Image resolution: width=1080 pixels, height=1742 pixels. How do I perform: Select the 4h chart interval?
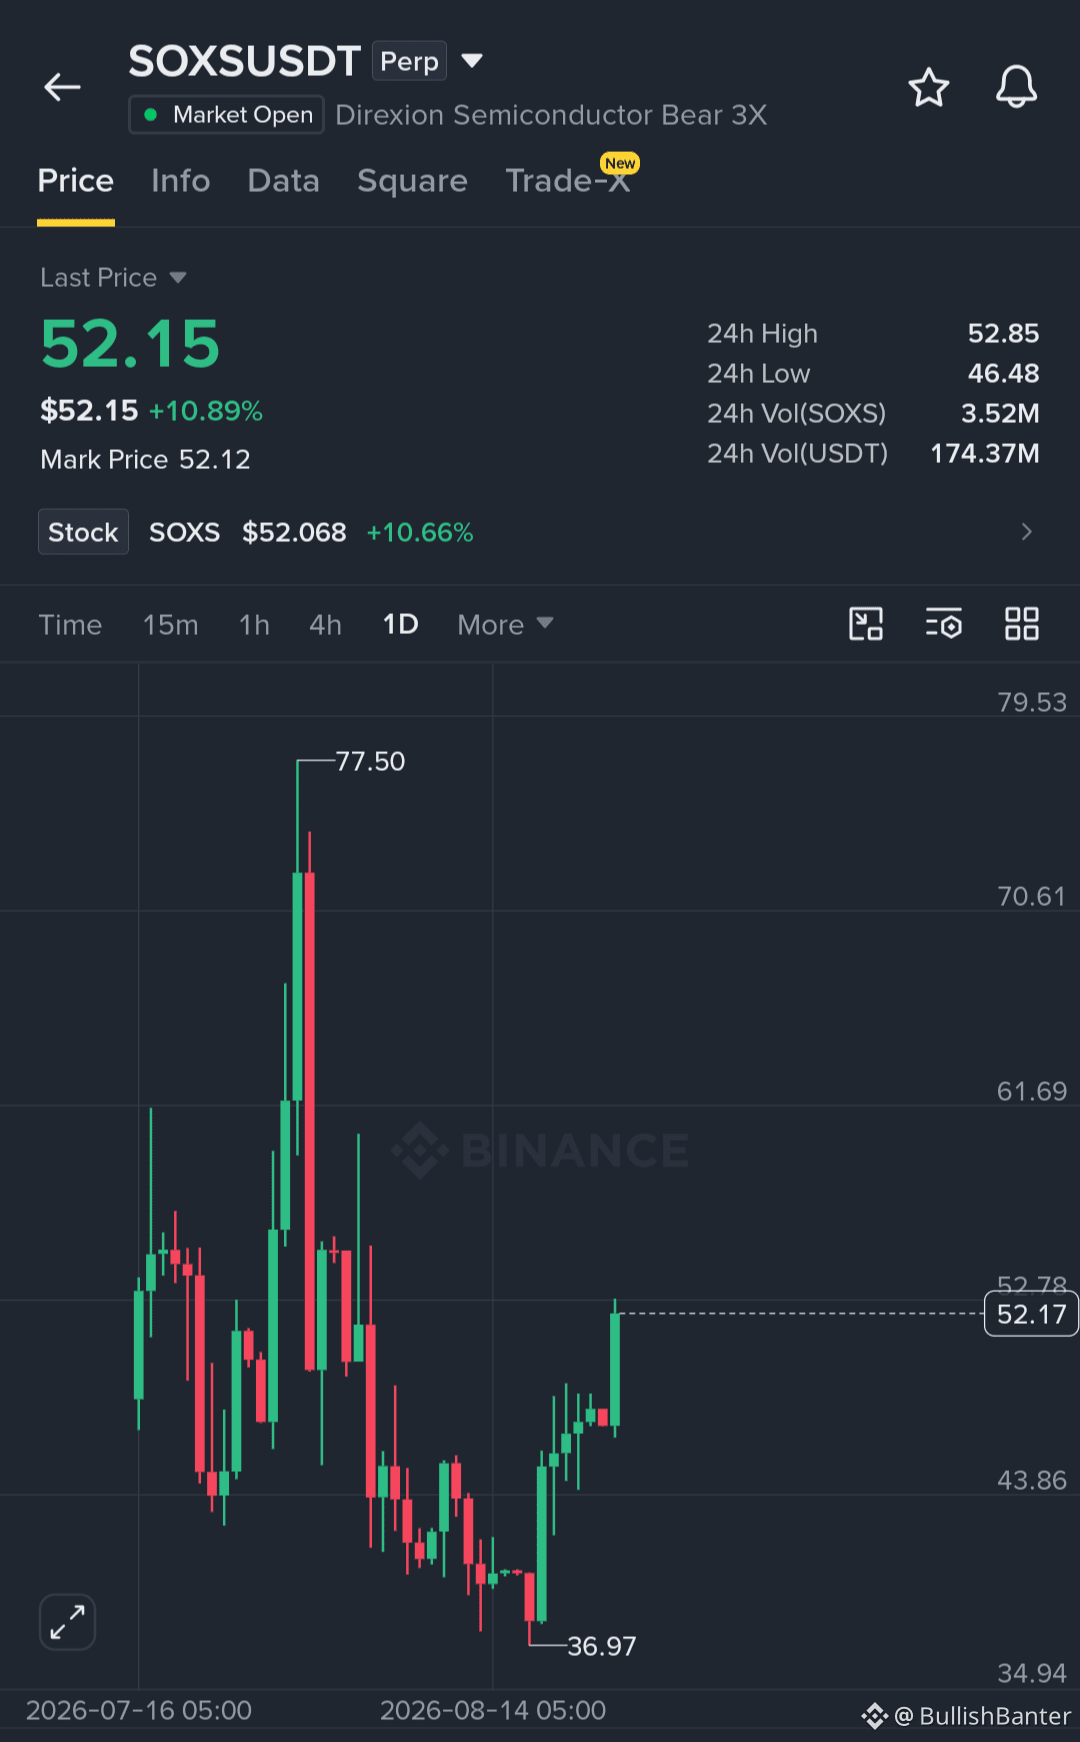click(x=325, y=625)
